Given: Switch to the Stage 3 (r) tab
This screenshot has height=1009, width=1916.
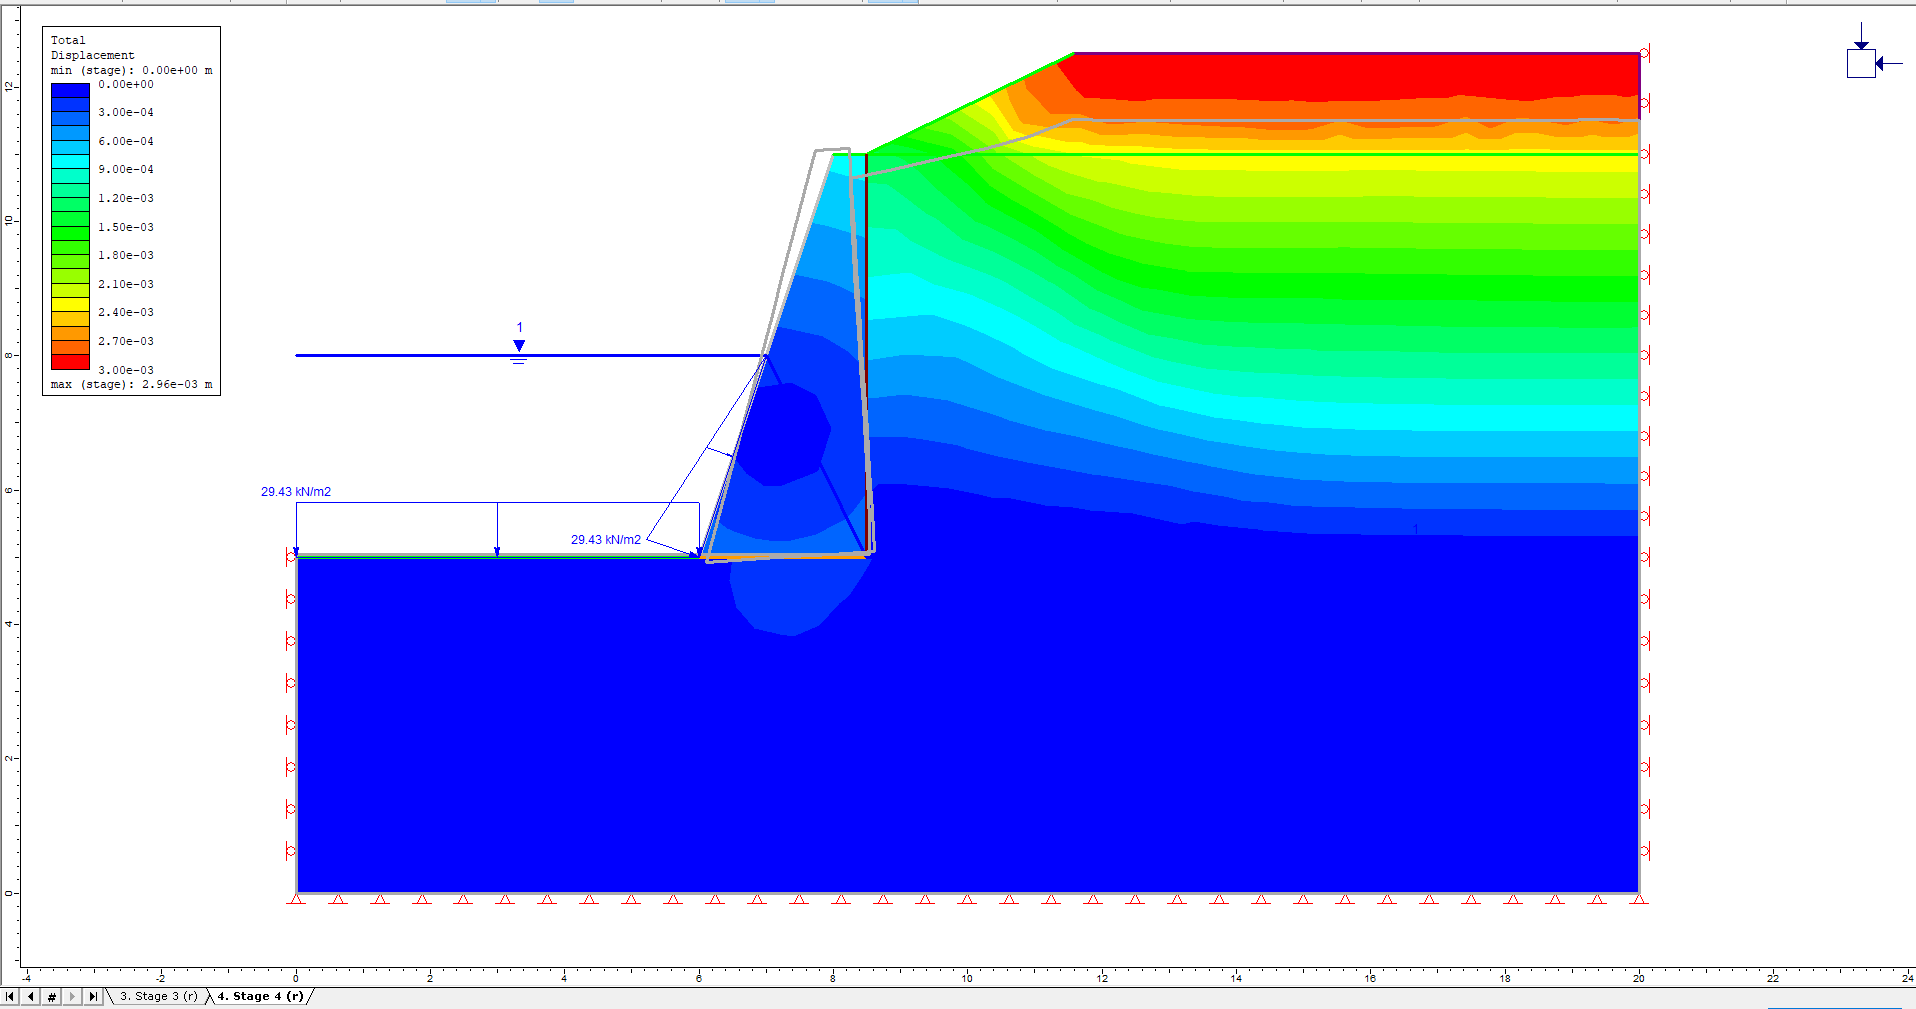Looking at the screenshot, I should tap(158, 996).
